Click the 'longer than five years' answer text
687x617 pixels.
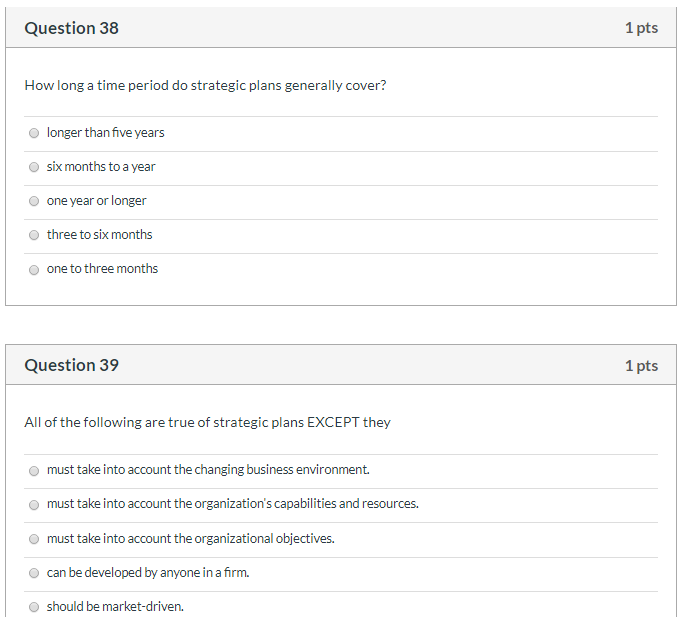coord(106,133)
